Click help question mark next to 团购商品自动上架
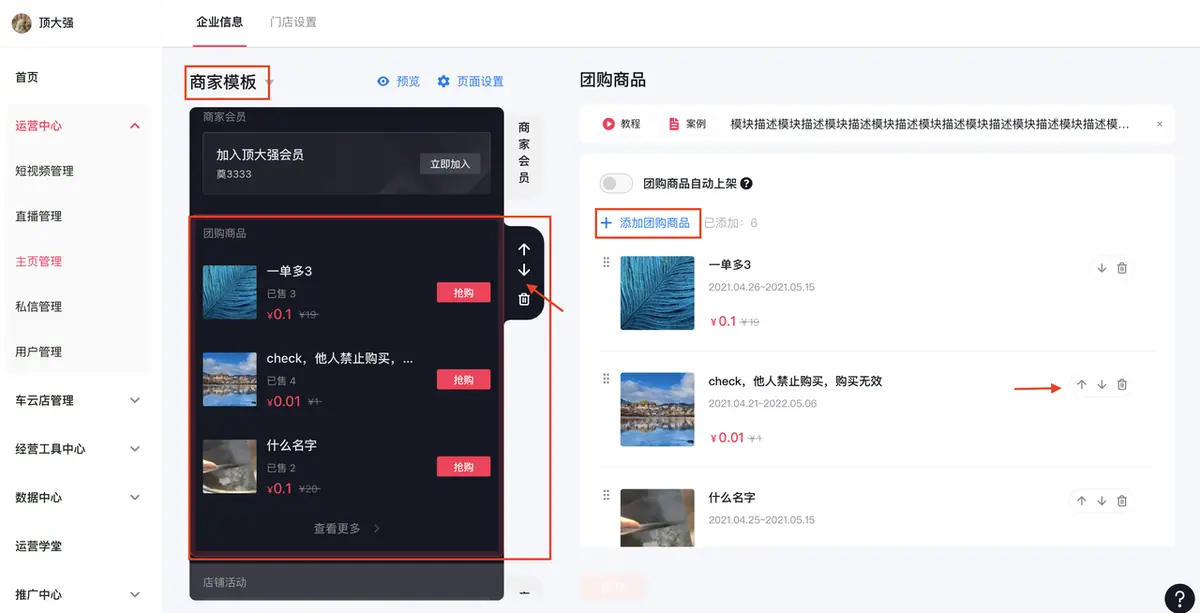Screen dimensions: 1200x613 click(x=746, y=184)
